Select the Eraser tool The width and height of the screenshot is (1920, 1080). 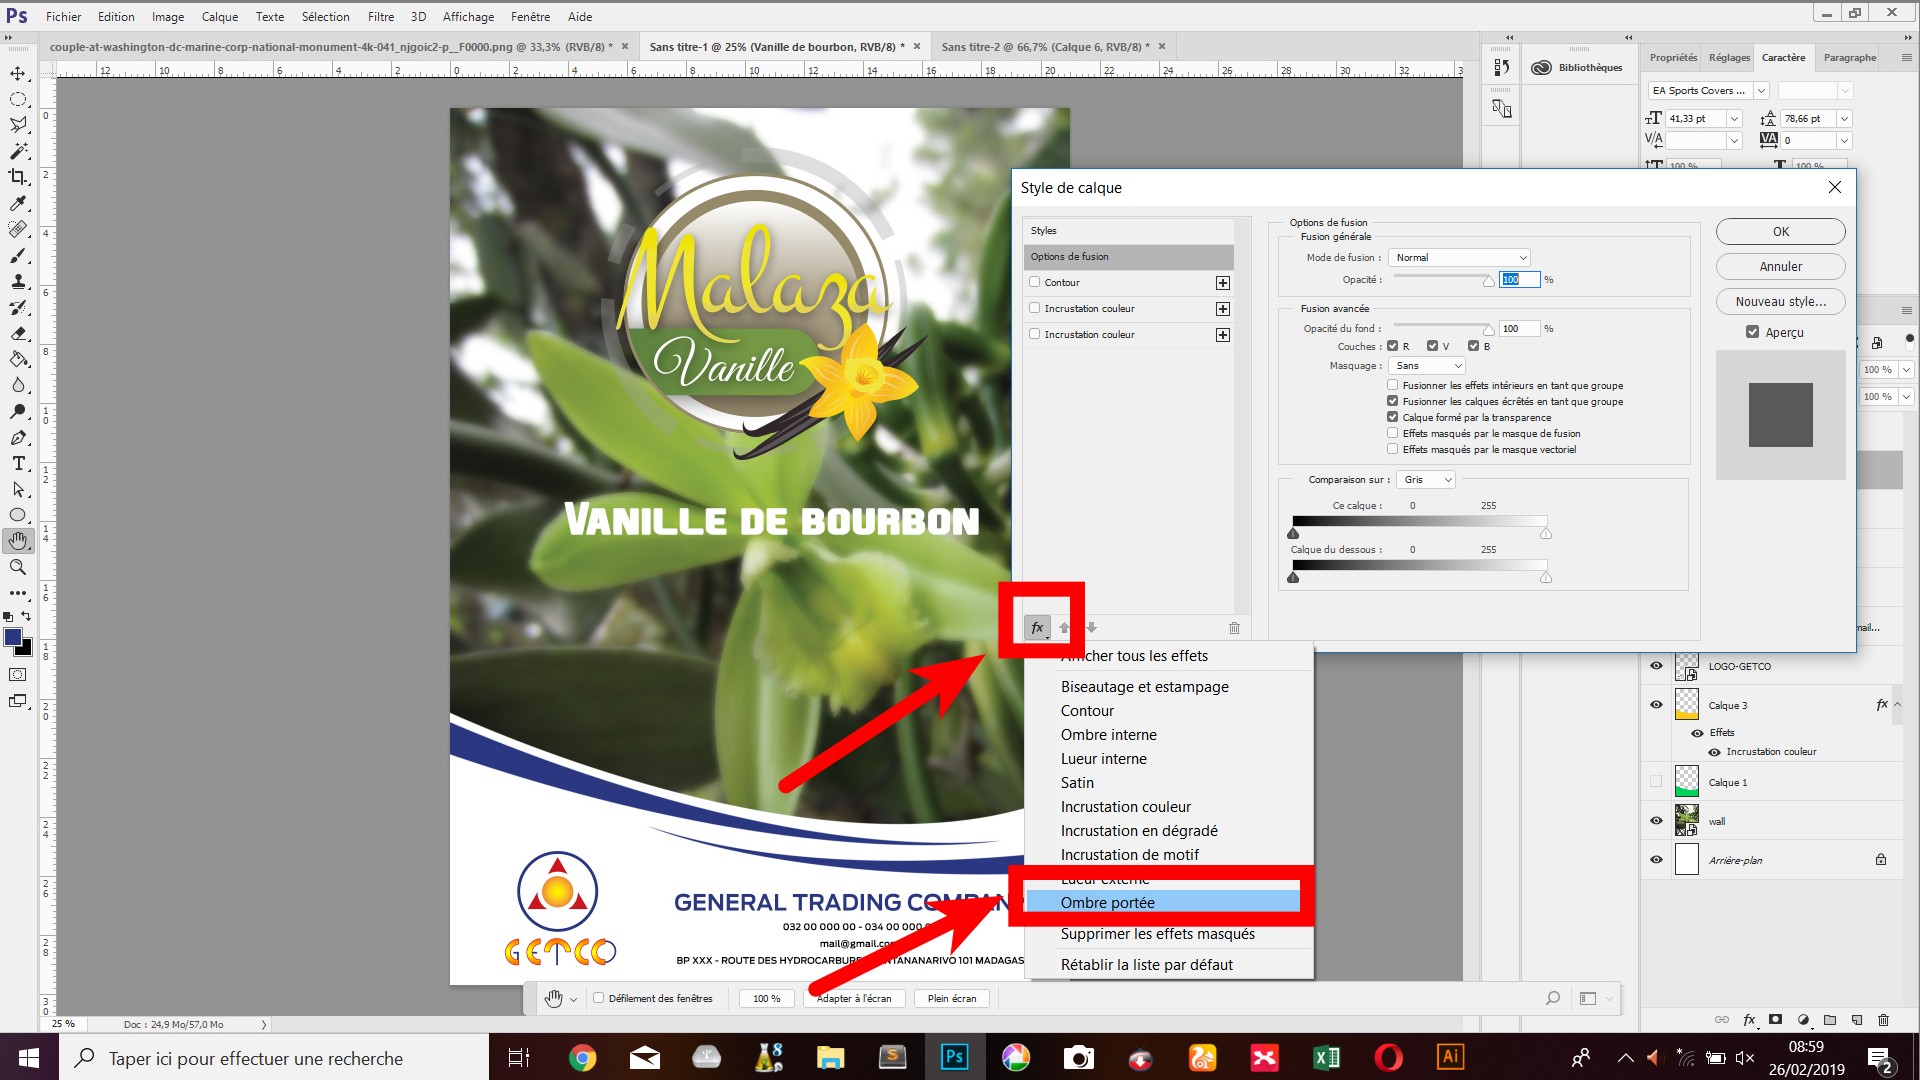click(x=18, y=333)
